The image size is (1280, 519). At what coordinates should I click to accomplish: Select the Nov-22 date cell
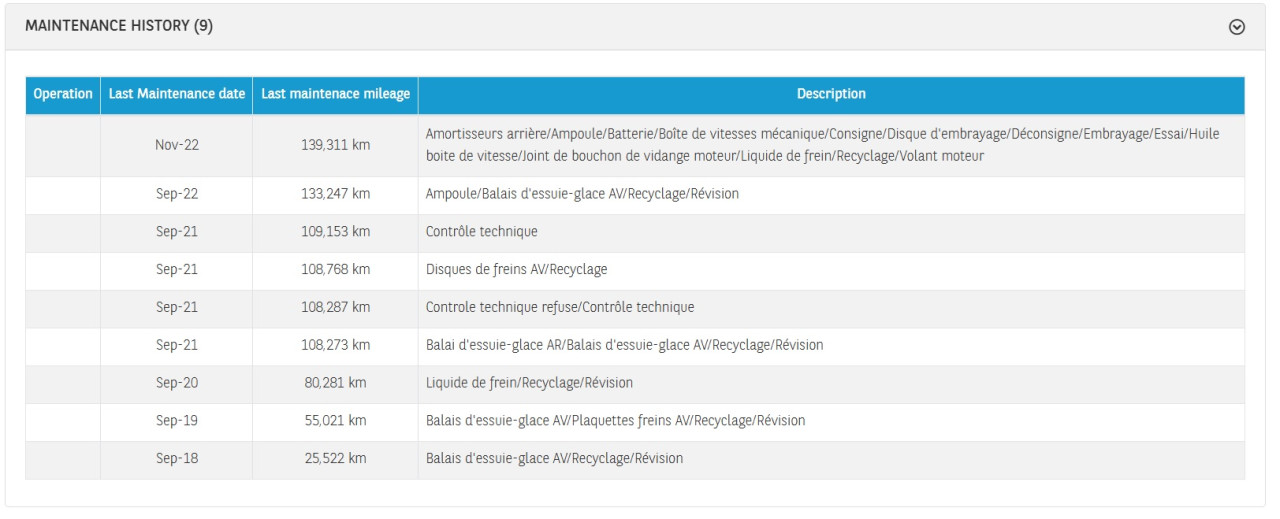177,145
